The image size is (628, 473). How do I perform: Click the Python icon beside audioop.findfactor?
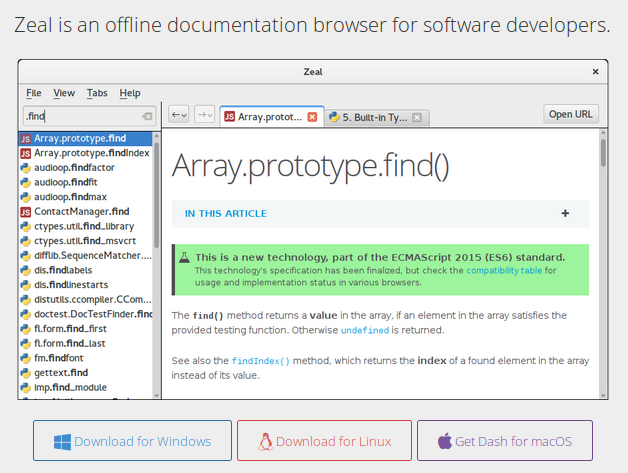point(26,168)
